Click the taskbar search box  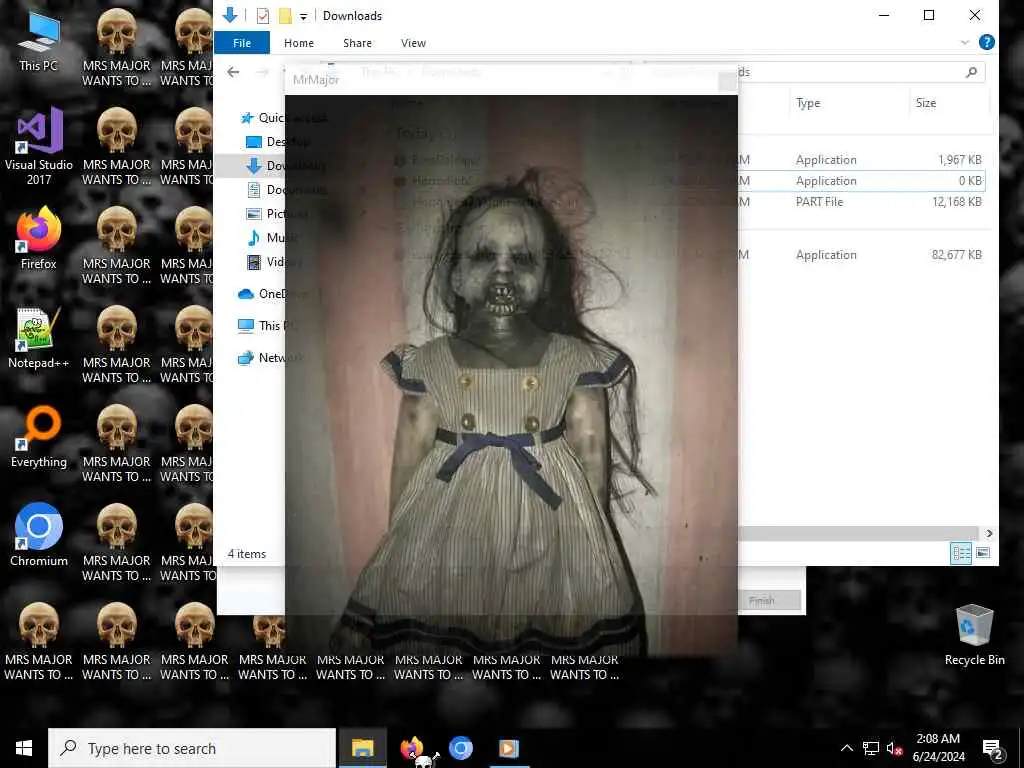click(192, 748)
